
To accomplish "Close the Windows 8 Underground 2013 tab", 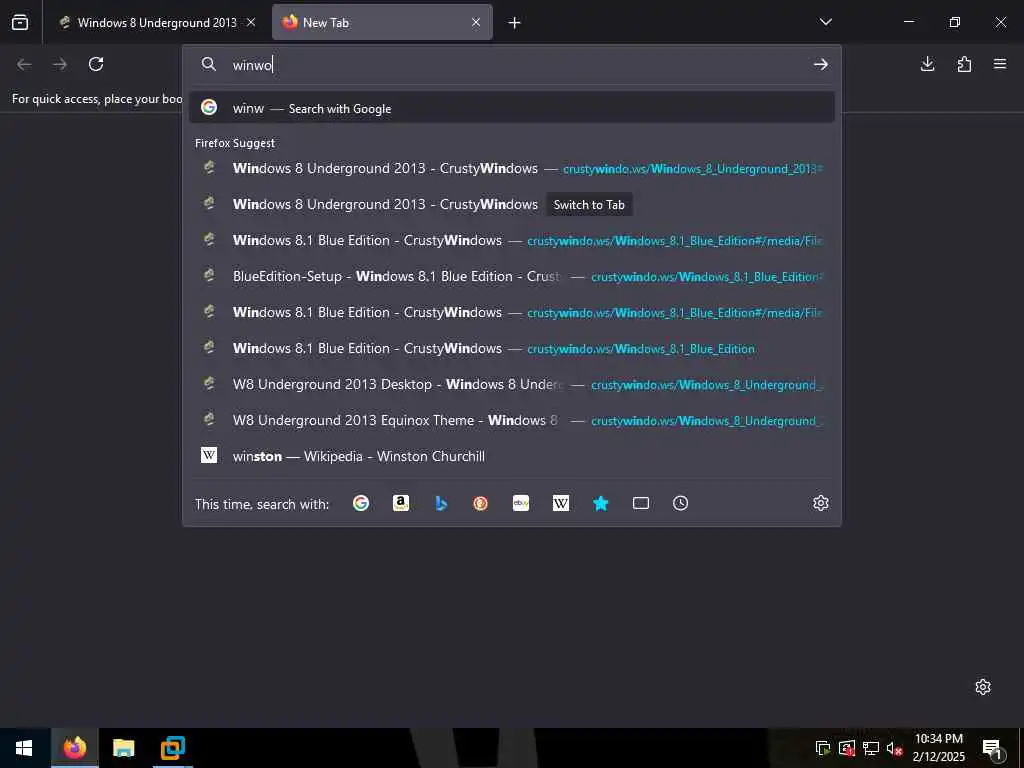I will click(x=251, y=22).
